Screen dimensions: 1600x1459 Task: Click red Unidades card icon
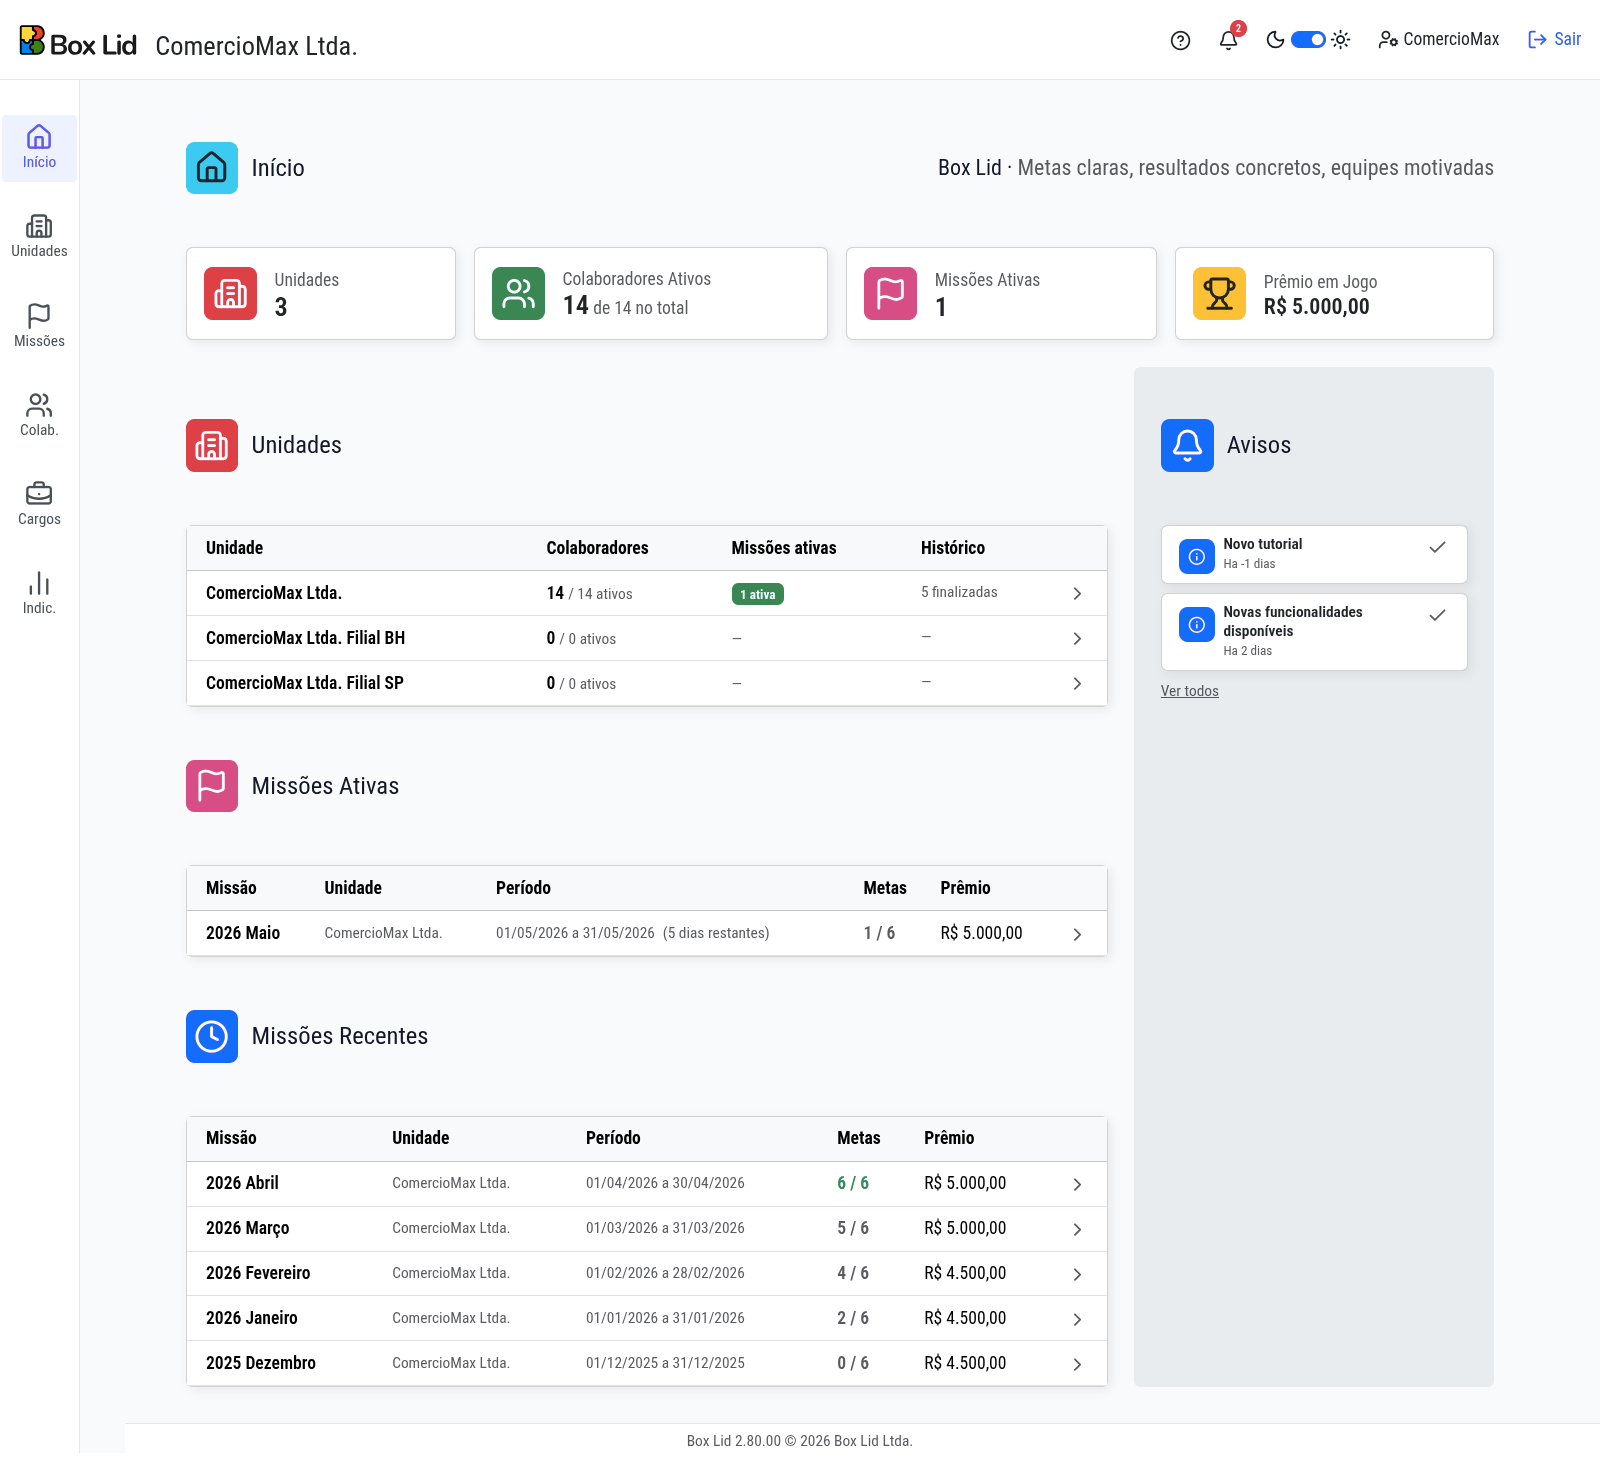coord(230,293)
